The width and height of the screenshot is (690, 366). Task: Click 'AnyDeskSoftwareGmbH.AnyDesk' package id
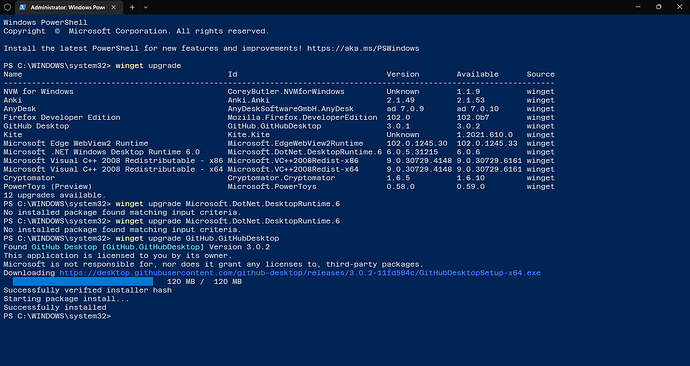pyautogui.click(x=290, y=109)
